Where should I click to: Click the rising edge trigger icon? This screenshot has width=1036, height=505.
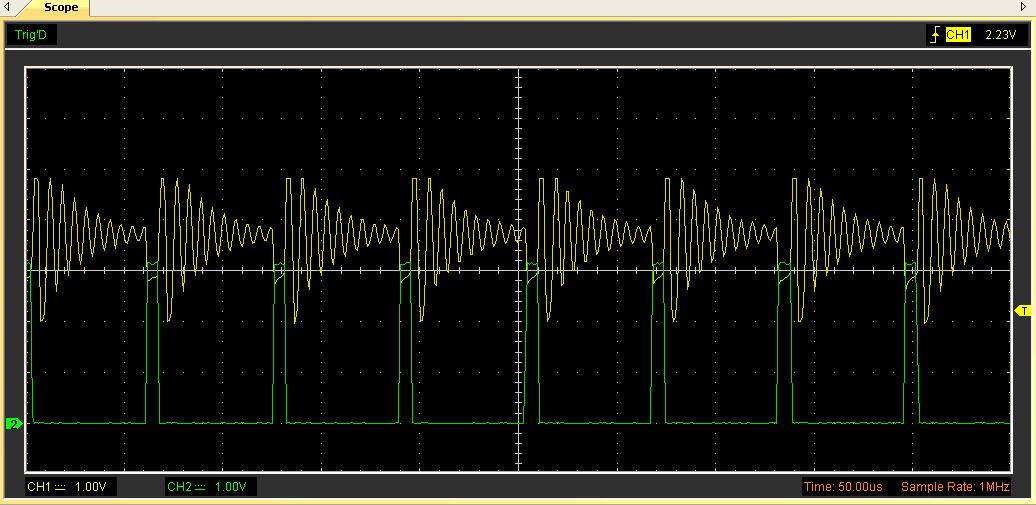(935, 35)
